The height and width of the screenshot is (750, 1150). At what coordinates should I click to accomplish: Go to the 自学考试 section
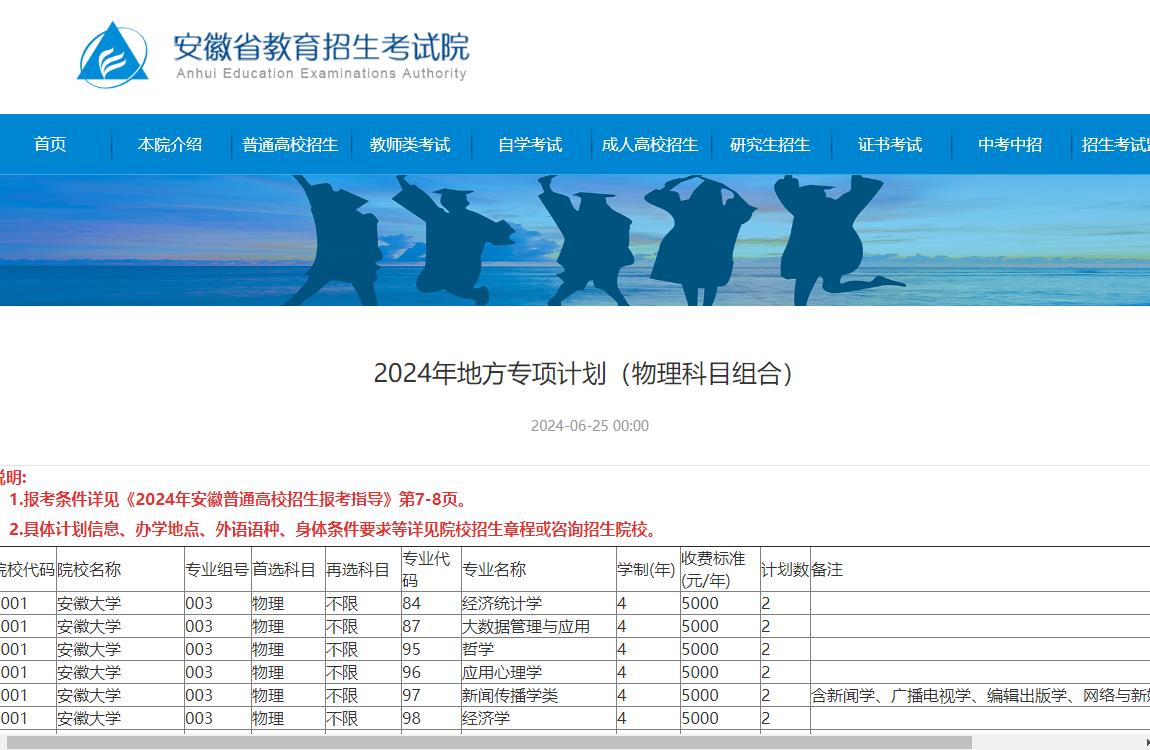click(528, 143)
